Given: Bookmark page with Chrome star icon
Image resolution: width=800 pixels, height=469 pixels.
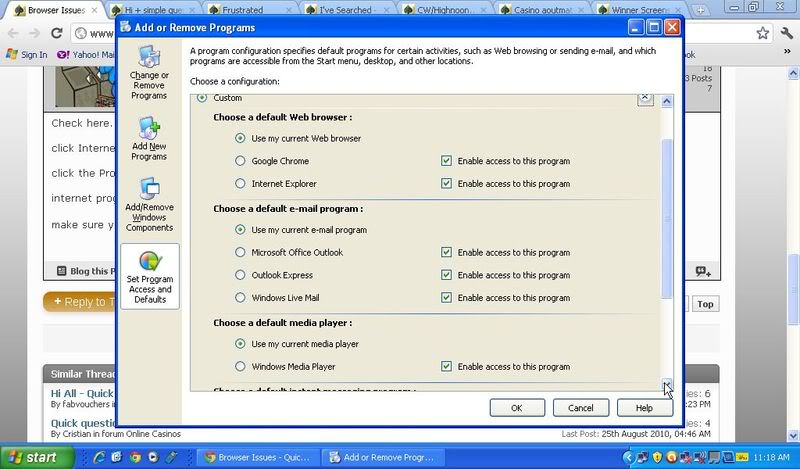Looking at the screenshot, I should 763,34.
